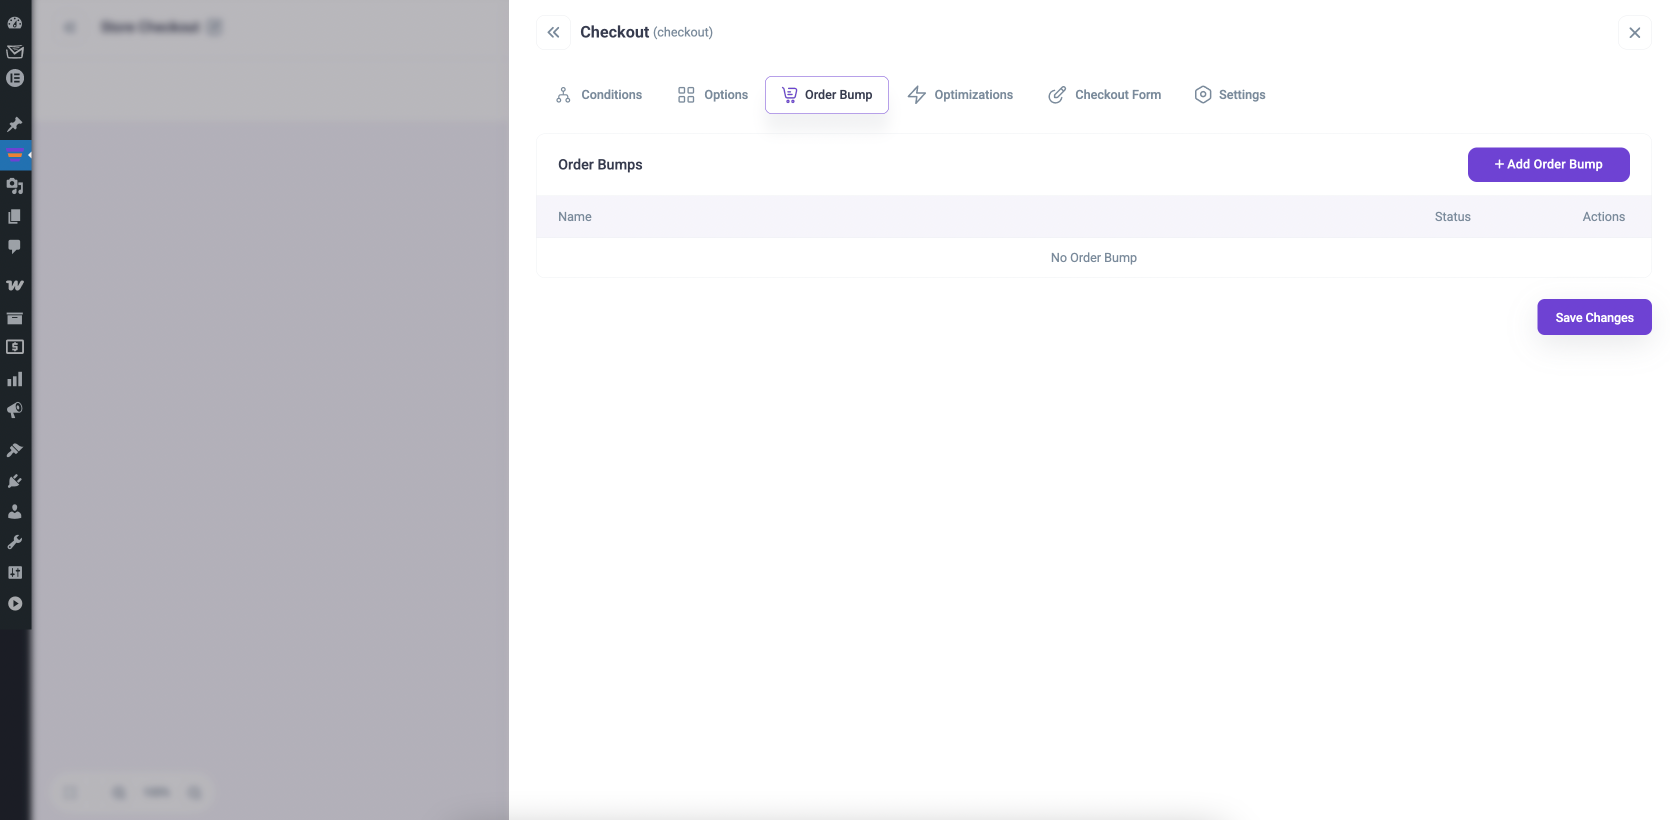The height and width of the screenshot is (820, 1670).
Task: Switch to the Settings tab
Action: pos(1230,95)
